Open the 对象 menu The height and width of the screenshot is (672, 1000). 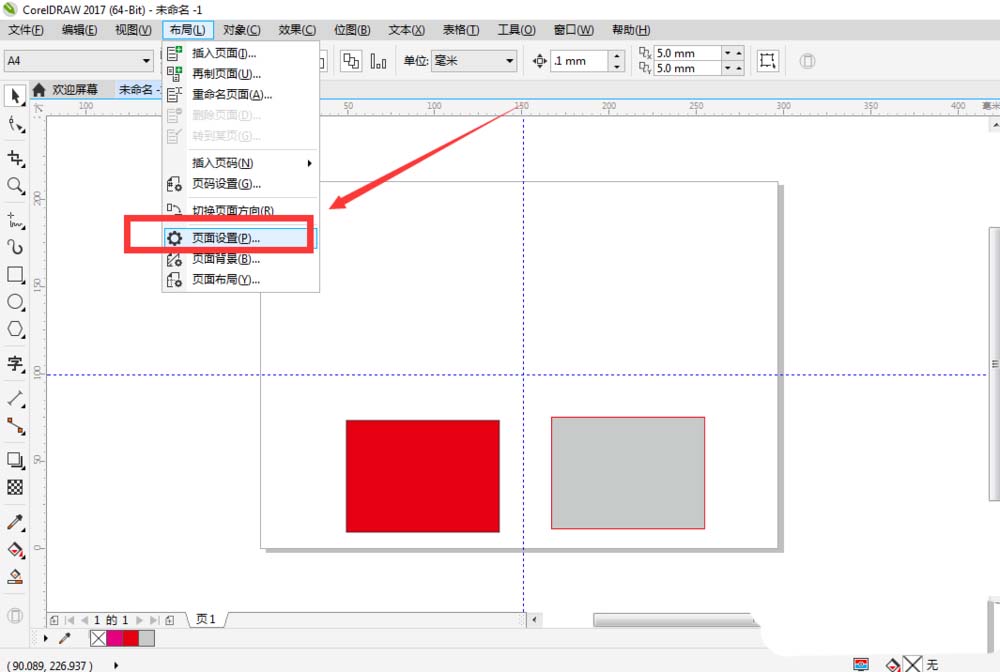(242, 30)
